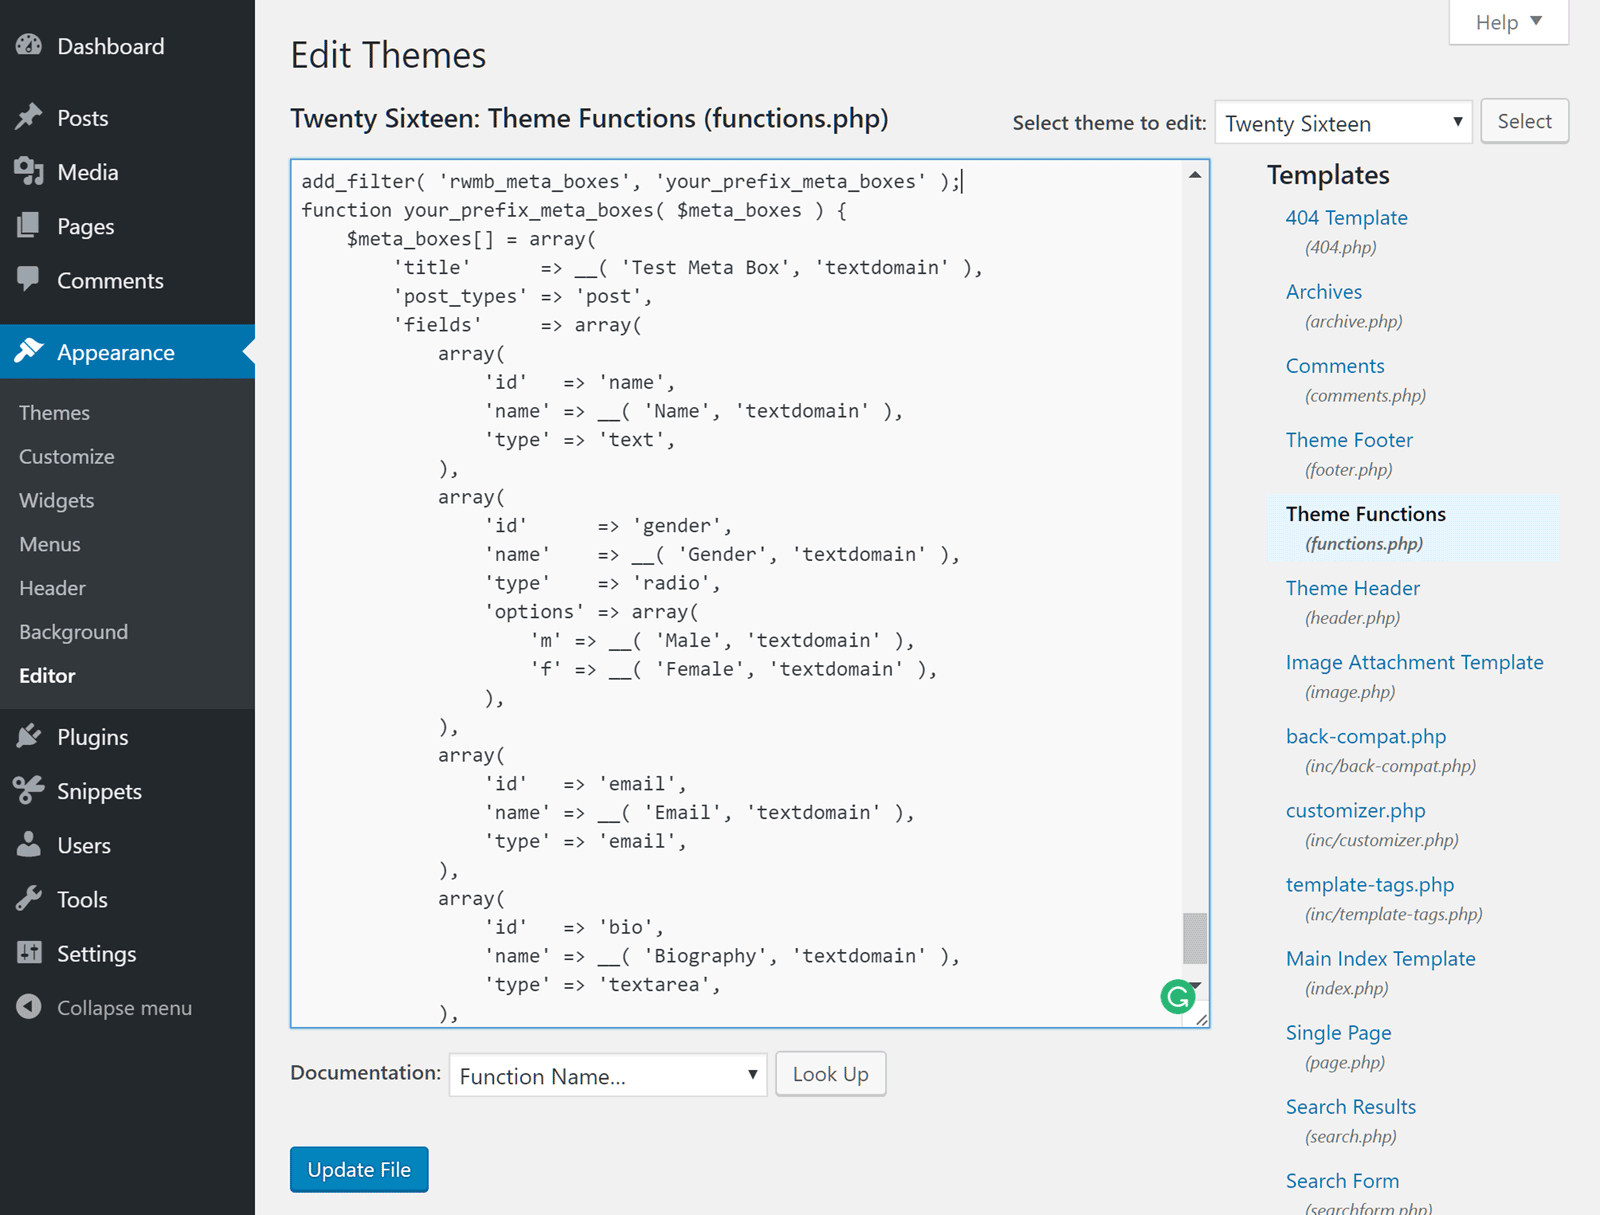Click the green Grammarly icon in editor
The image size is (1600, 1215).
pyautogui.click(x=1178, y=996)
